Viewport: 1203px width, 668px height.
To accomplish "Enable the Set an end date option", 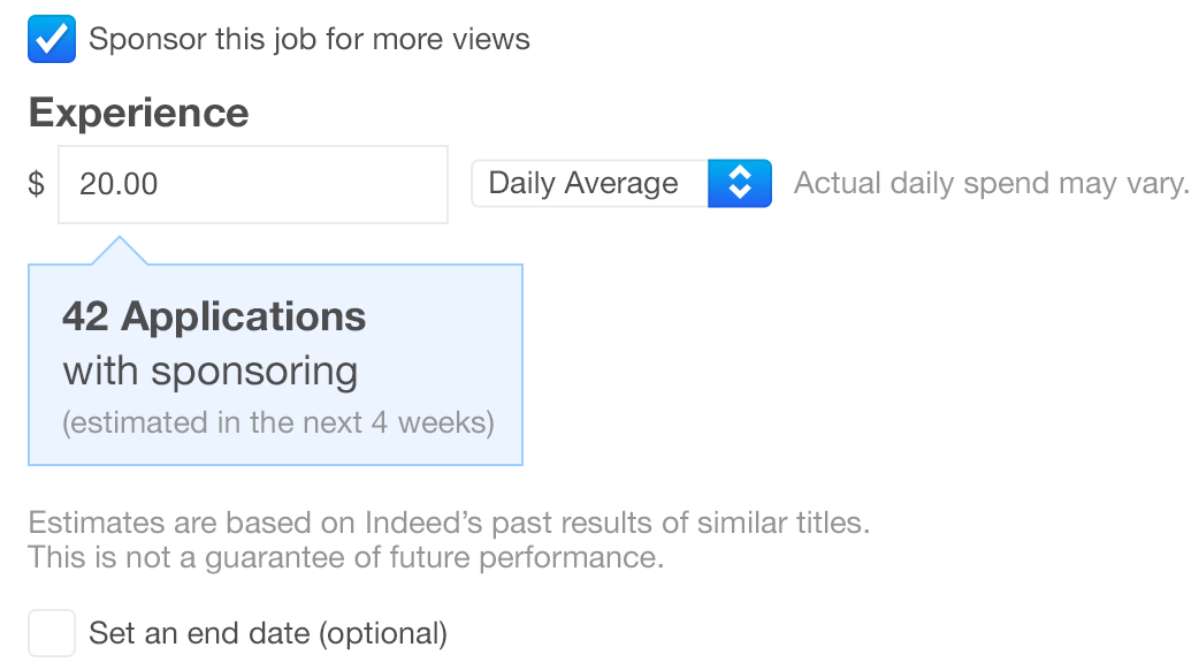I will pyautogui.click(x=53, y=632).
